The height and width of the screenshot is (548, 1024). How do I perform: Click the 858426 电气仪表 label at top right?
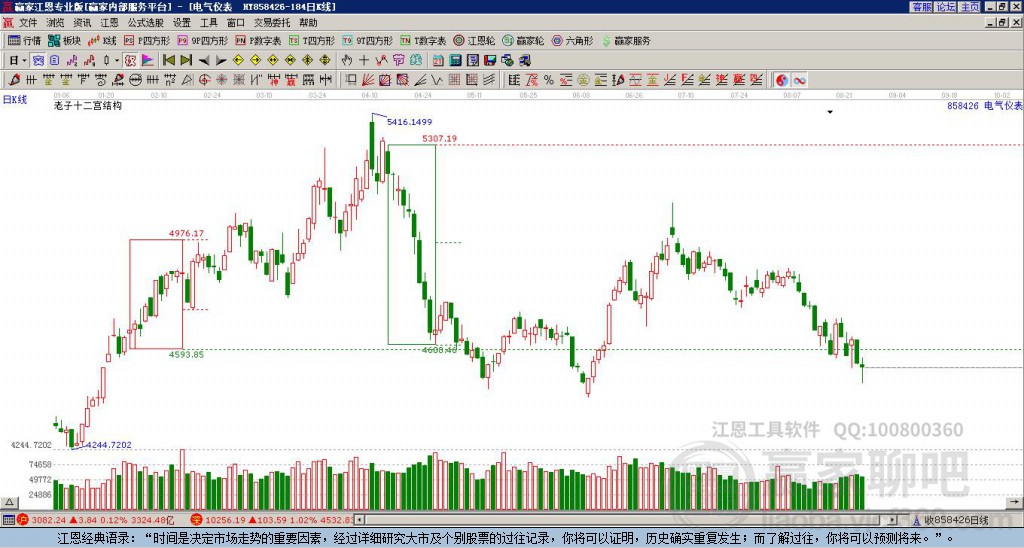click(x=984, y=106)
